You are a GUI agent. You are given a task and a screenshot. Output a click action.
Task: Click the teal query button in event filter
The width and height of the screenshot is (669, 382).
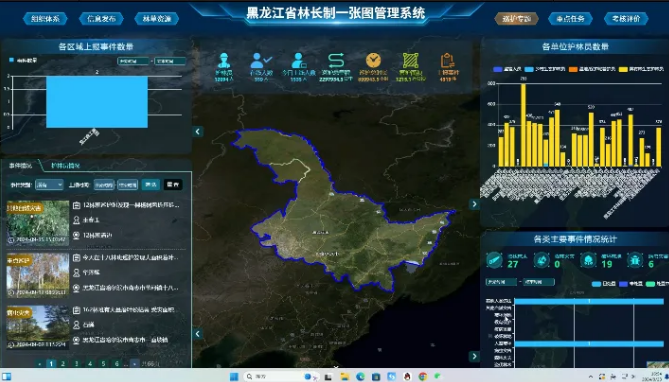[x=151, y=184]
